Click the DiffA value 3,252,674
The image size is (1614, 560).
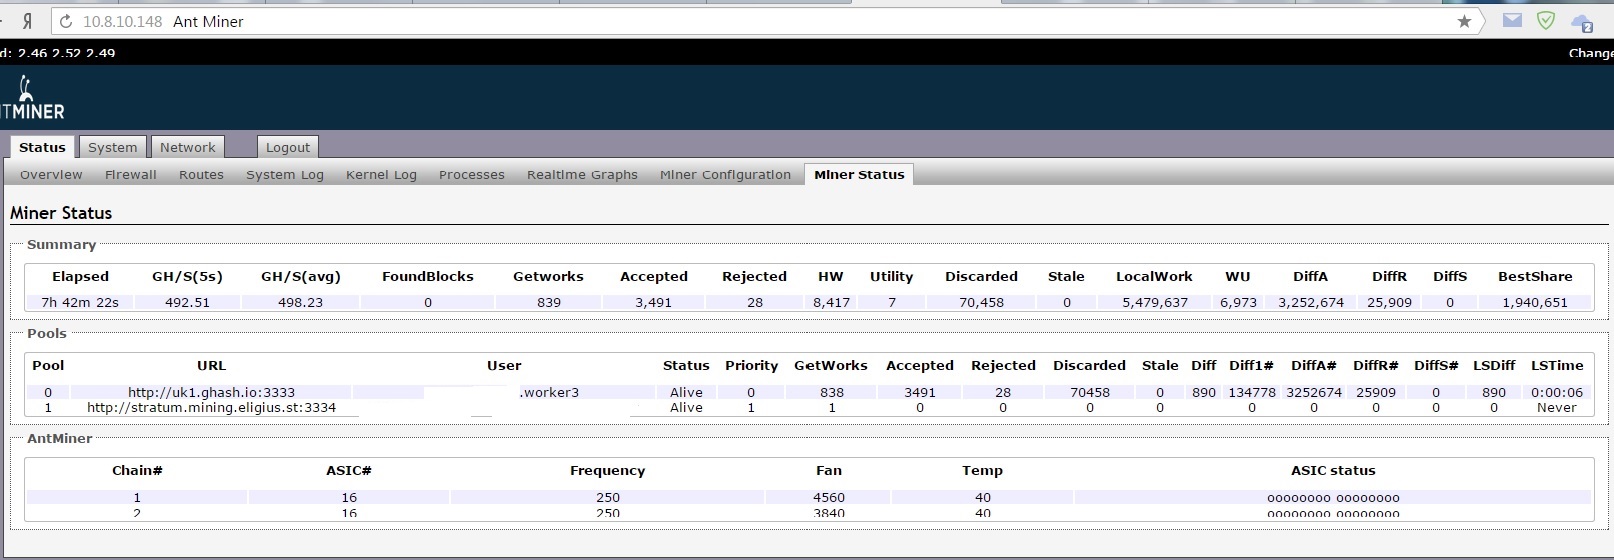(x=1311, y=302)
